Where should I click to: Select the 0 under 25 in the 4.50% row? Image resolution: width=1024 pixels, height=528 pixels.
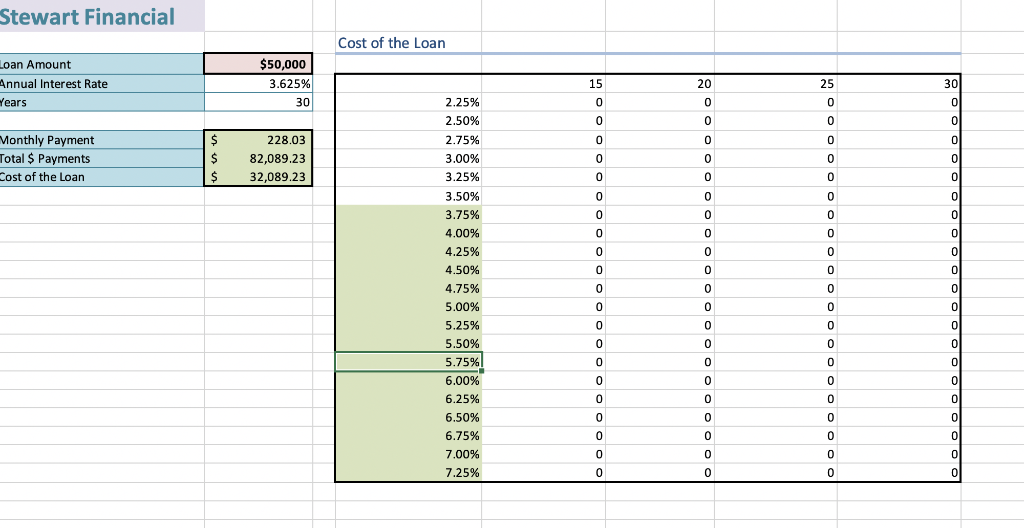pyautogui.click(x=776, y=269)
